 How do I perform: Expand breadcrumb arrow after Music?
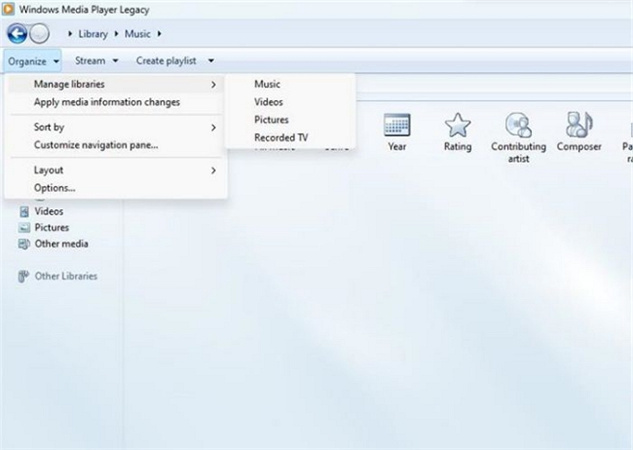pyautogui.click(x=159, y=34)
